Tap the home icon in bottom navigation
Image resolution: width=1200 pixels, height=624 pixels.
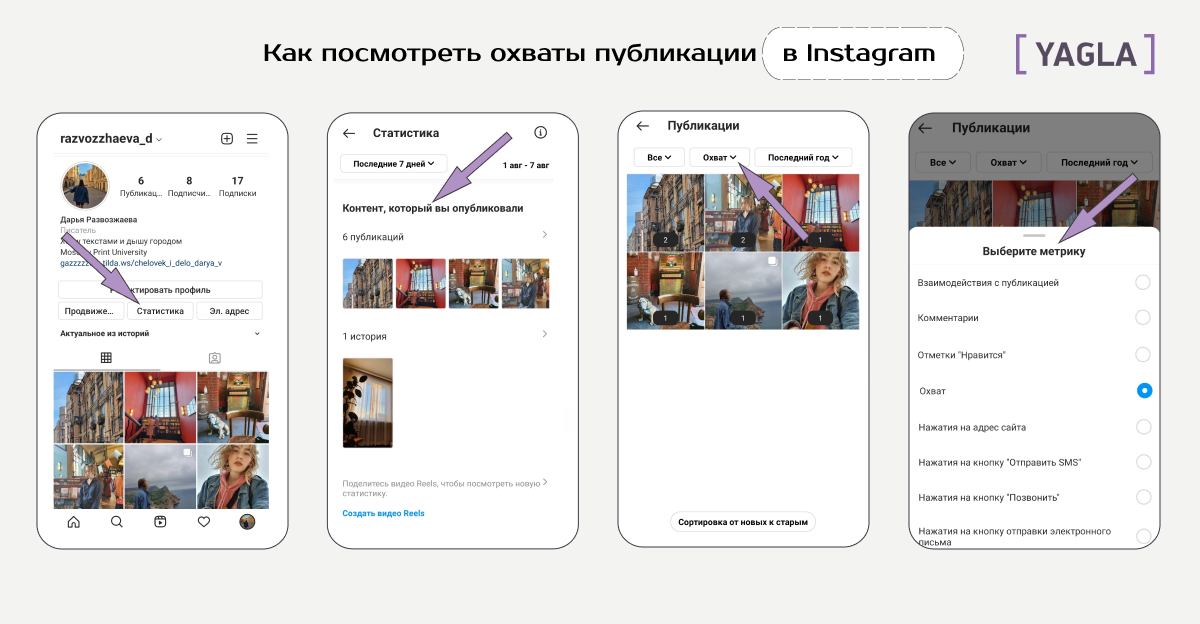coord(73,522)
